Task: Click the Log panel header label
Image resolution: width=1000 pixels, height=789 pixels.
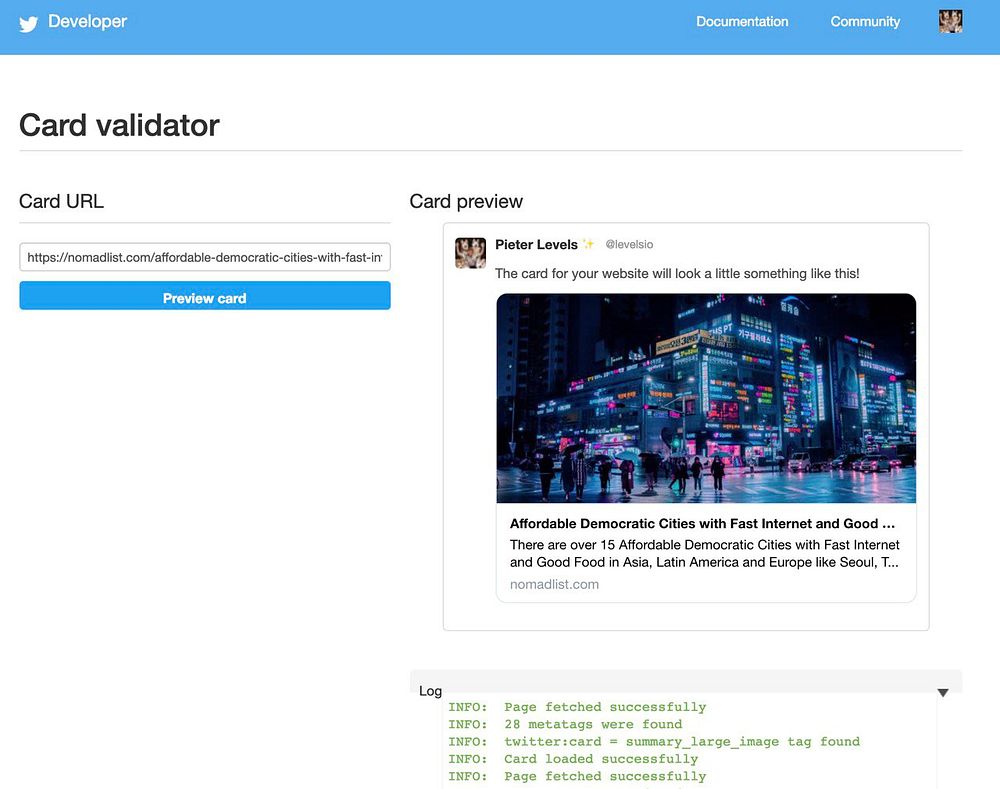Action: (x=430, y=691)
